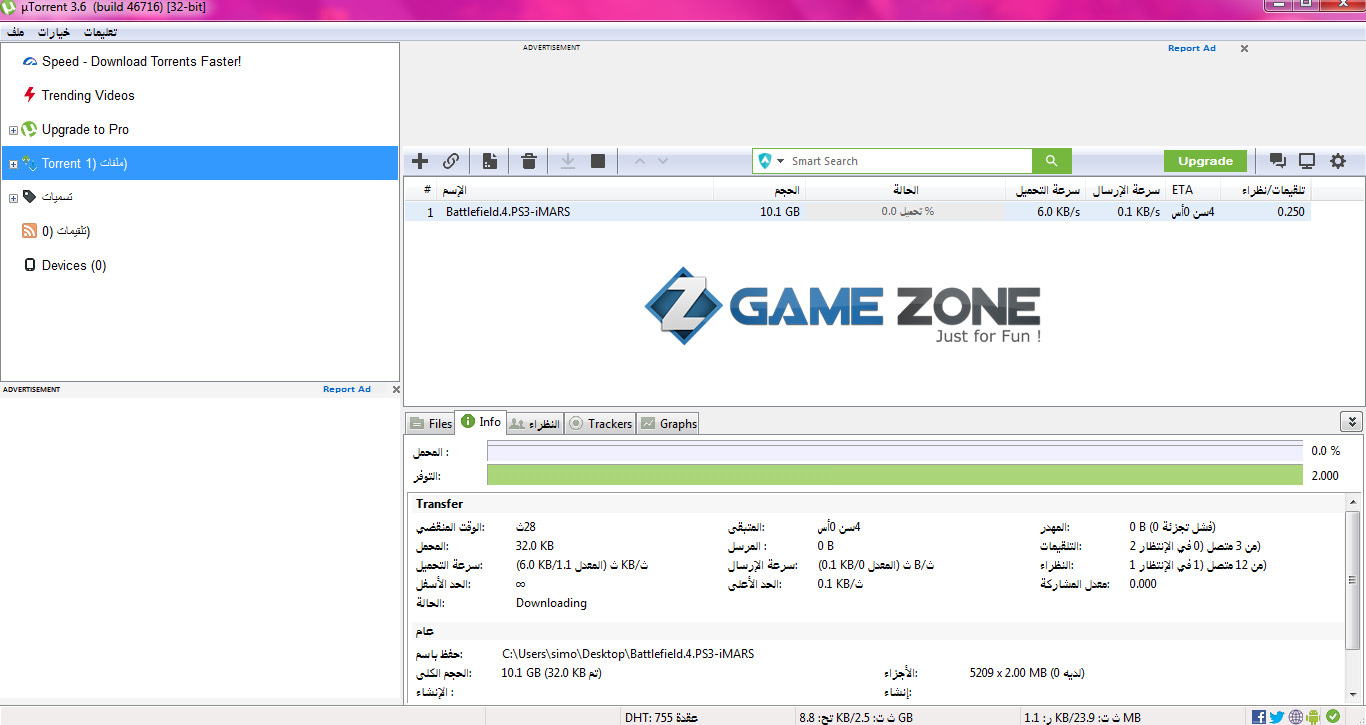Screen dimensions: 1366x725
Task: Open the Trackers tab
Action: point(600,424)
